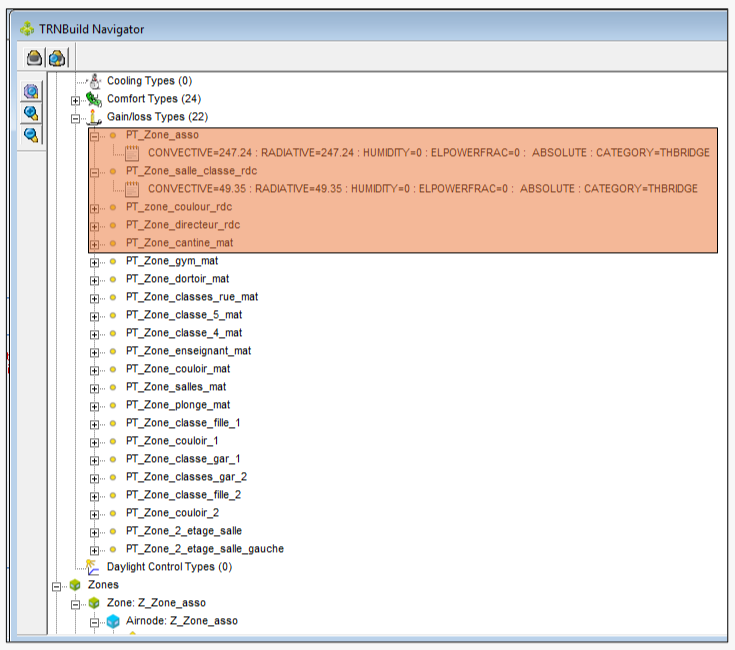Image resolution: width=735 pixels, height=650 pixels.
Task: Click the bottom magnifier icon in left sidebar
Action: 31,134
